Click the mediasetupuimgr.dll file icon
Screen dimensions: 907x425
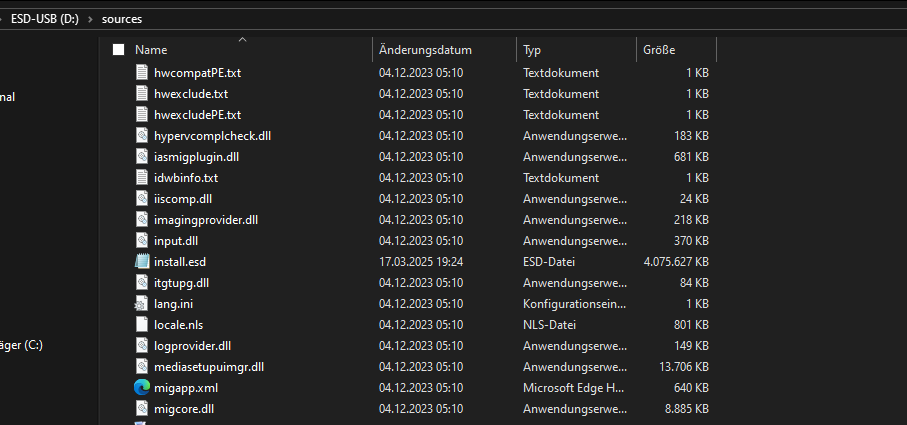141,367
